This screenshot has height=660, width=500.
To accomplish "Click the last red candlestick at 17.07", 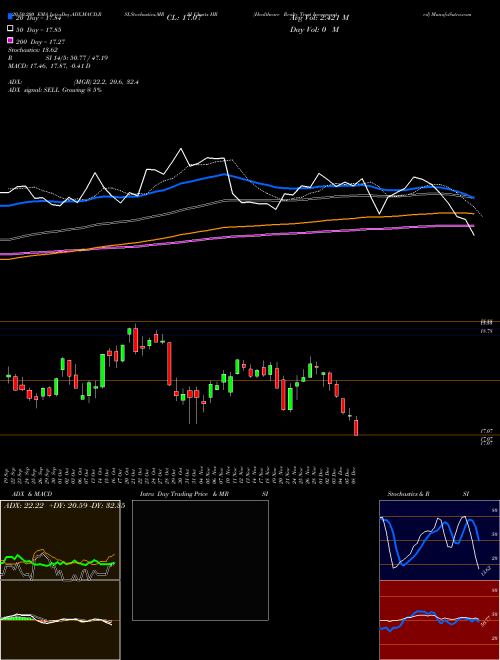I will point(356,427).
